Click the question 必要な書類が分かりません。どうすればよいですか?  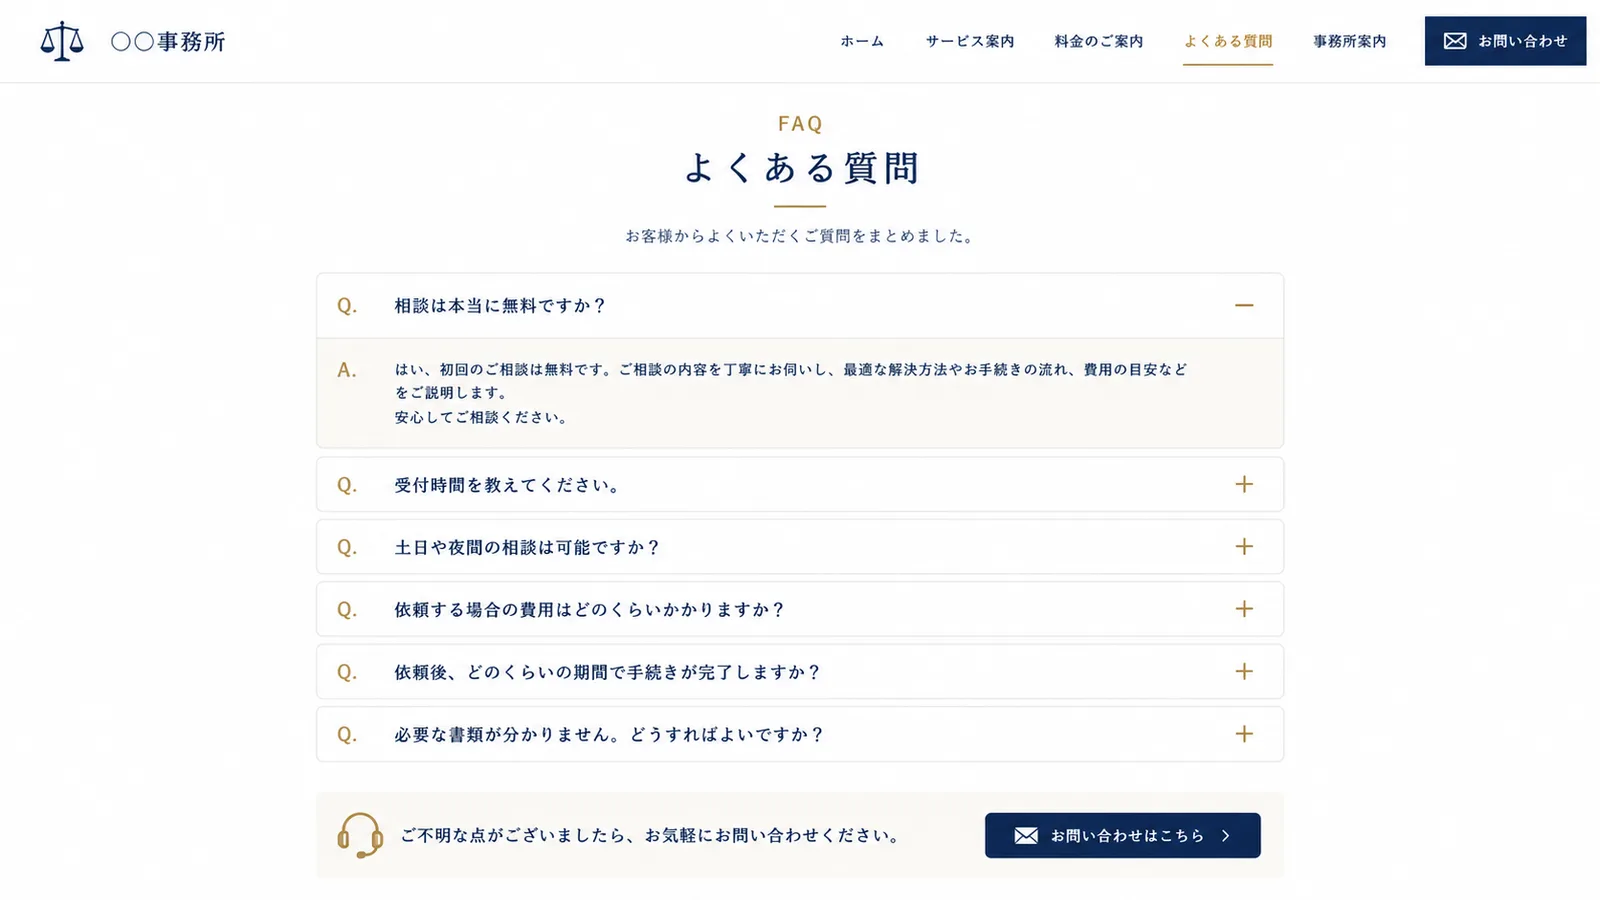tap(609, 735)
